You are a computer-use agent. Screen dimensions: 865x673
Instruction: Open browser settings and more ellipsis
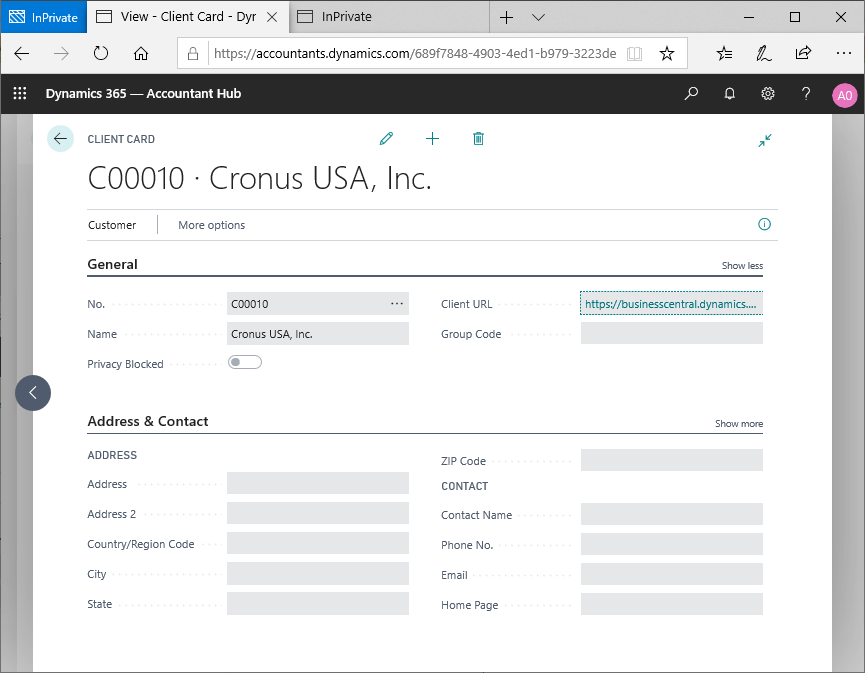tap(843, 53)
